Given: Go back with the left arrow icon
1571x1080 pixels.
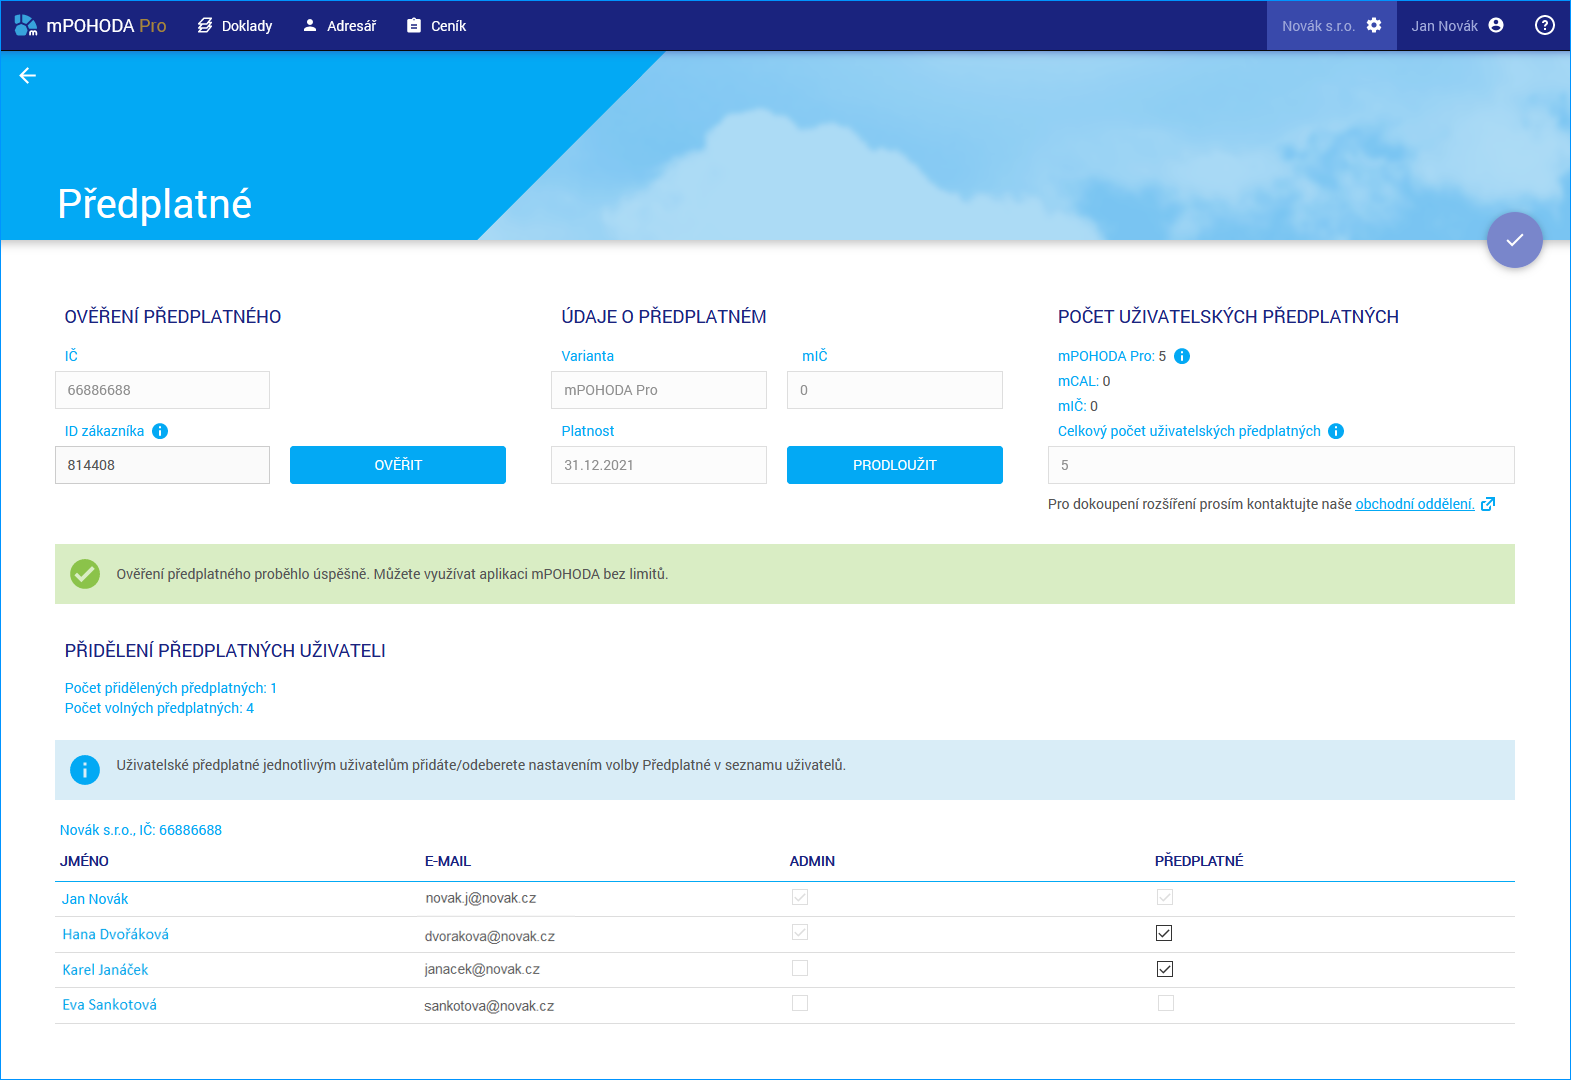Looking at the screenshot, I should click(x=28, y=76).
